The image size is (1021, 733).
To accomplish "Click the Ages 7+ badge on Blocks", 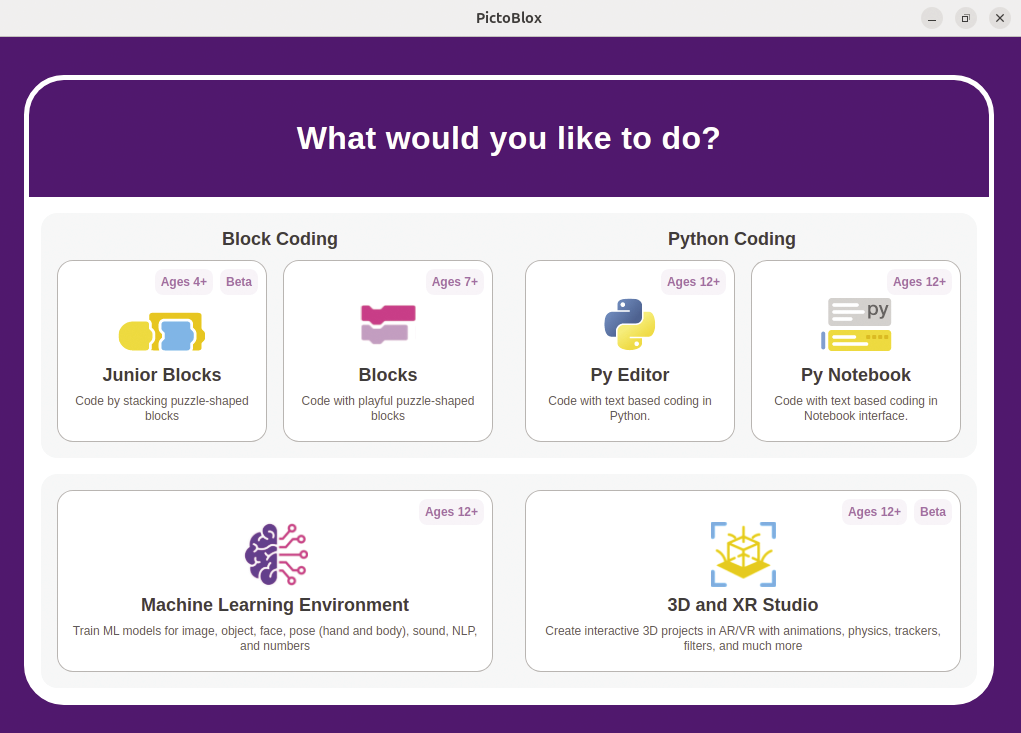I will point(455,282).
